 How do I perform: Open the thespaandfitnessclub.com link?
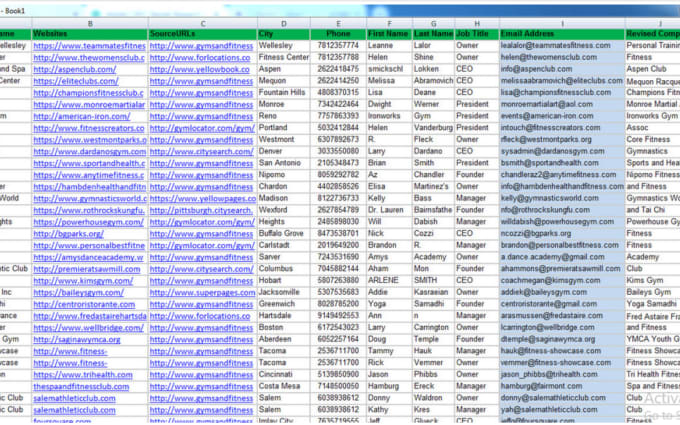[x=81, y=386]
